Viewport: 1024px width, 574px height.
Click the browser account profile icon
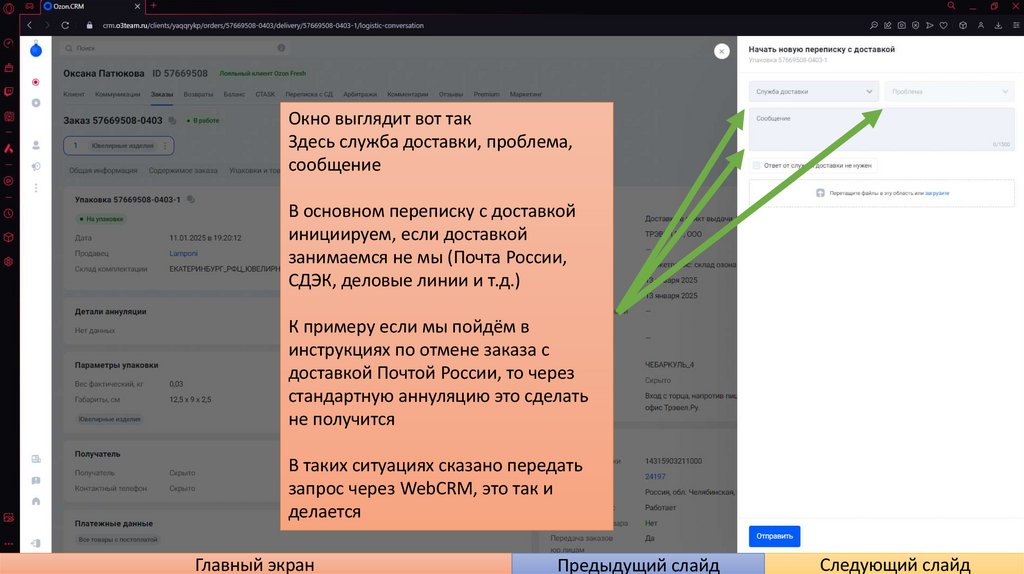pos(981,25)
